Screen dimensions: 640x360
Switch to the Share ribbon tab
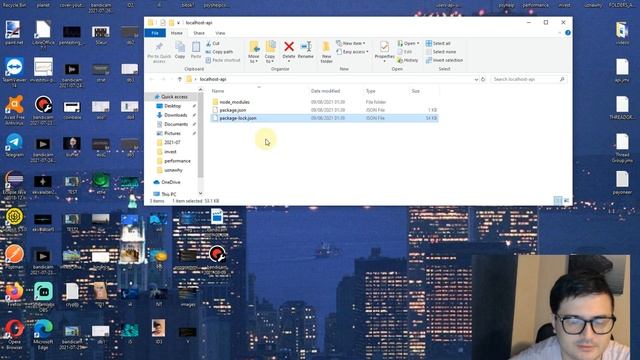click(x=199, y=33)
